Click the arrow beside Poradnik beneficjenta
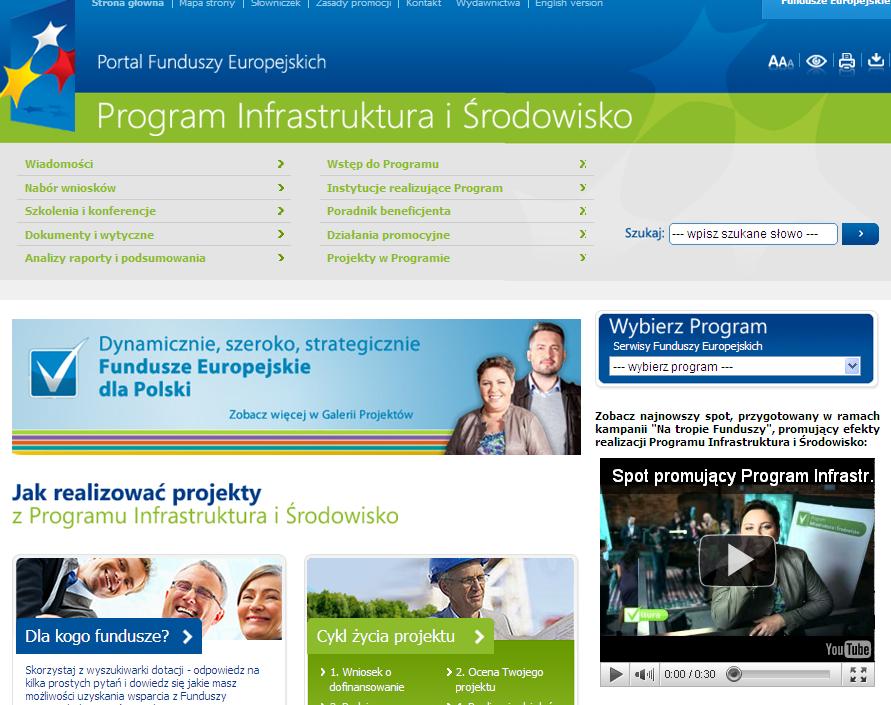 582,211
